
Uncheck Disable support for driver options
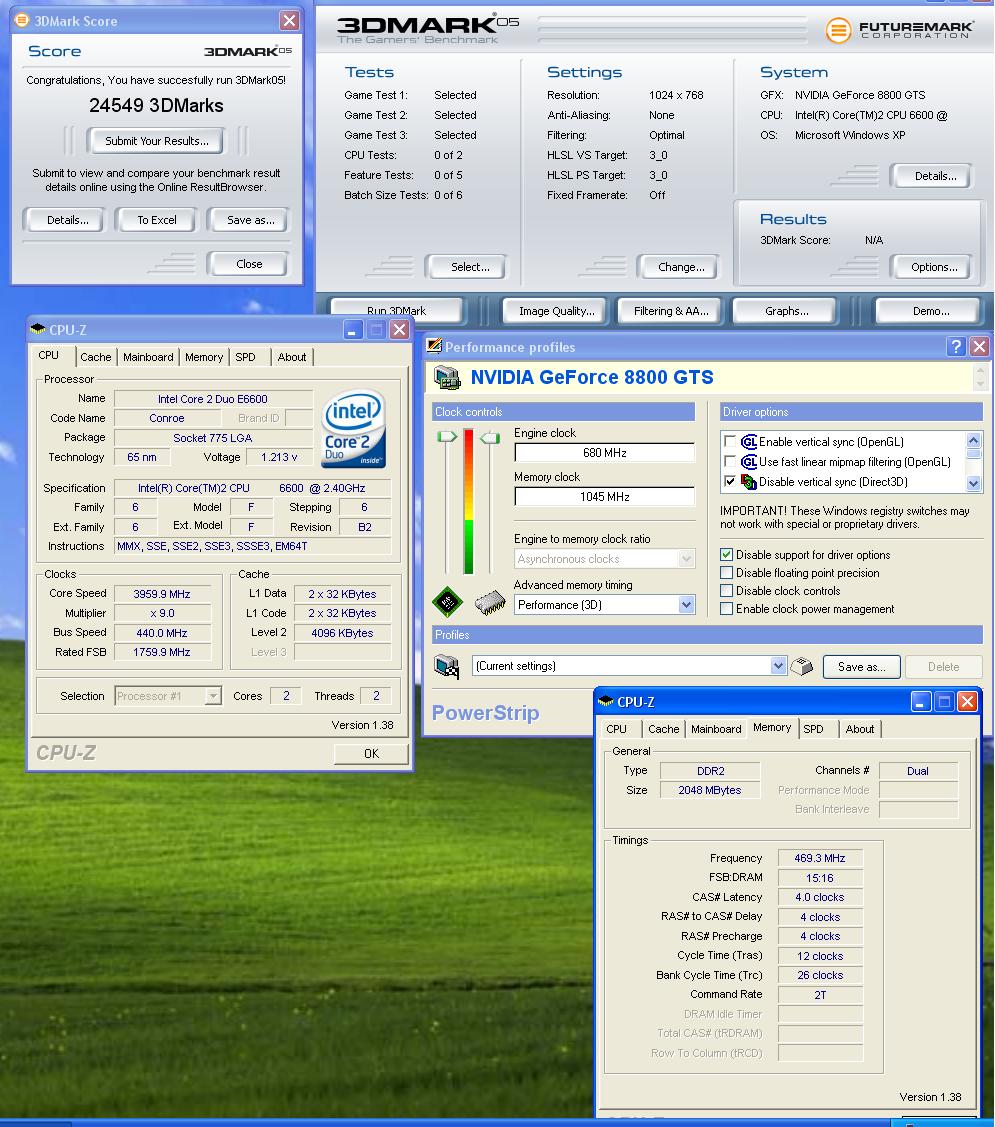tap(726, 555)
